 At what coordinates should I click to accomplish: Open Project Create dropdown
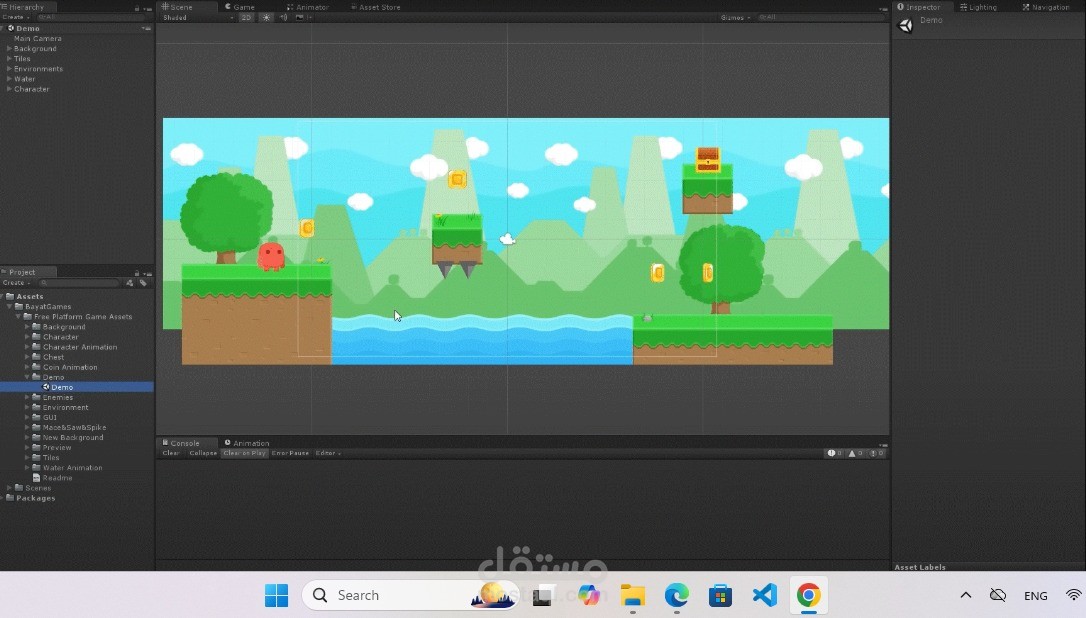[15, 283]
